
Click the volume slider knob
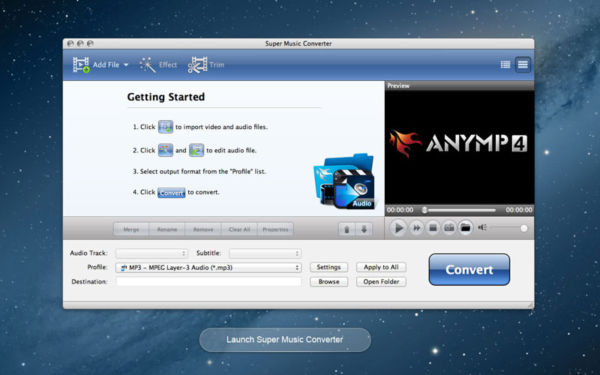523,228
